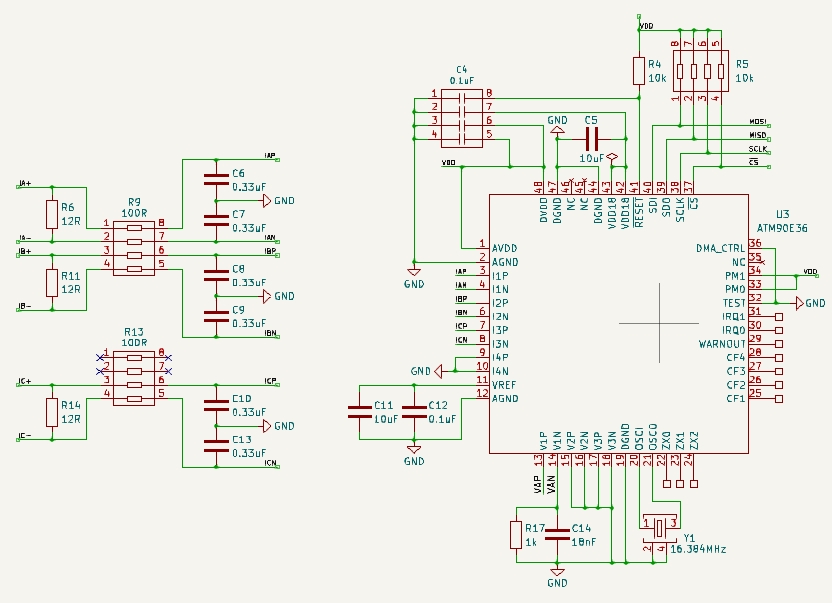Select the C13 0.33uF capacitor symbol
Image resolution: width=832 pixels, height=603 pixels.
[x=216, y=446]
